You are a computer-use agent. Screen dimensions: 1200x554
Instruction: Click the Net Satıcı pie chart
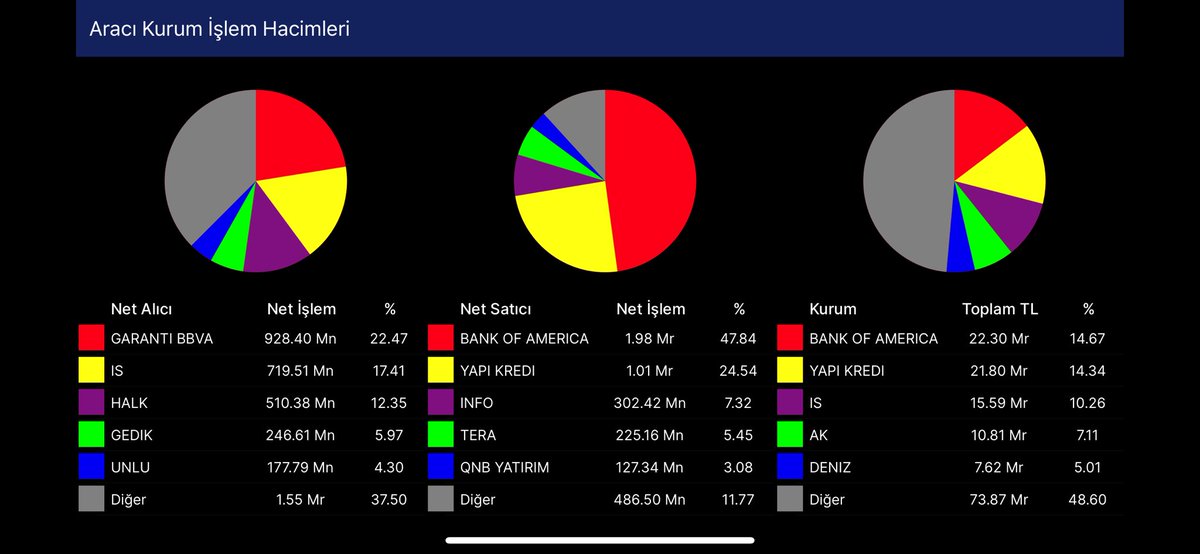point(605,181)
